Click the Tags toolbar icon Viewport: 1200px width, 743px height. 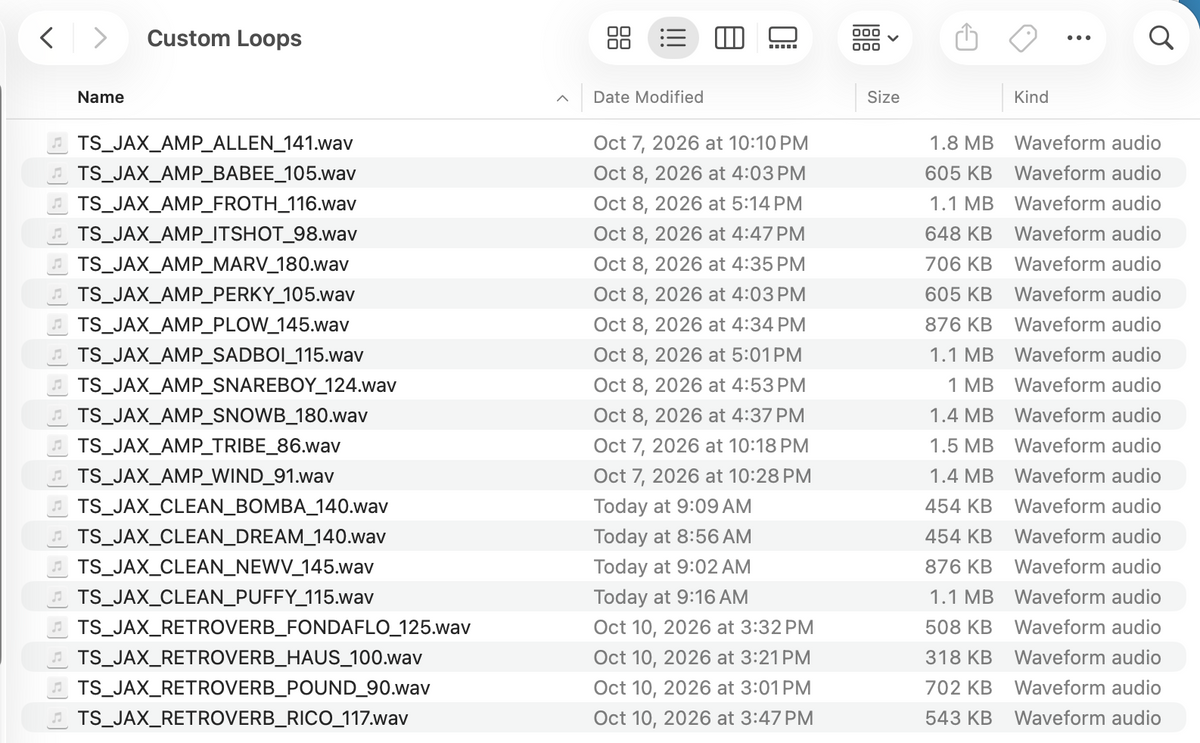click(1022, 38)
